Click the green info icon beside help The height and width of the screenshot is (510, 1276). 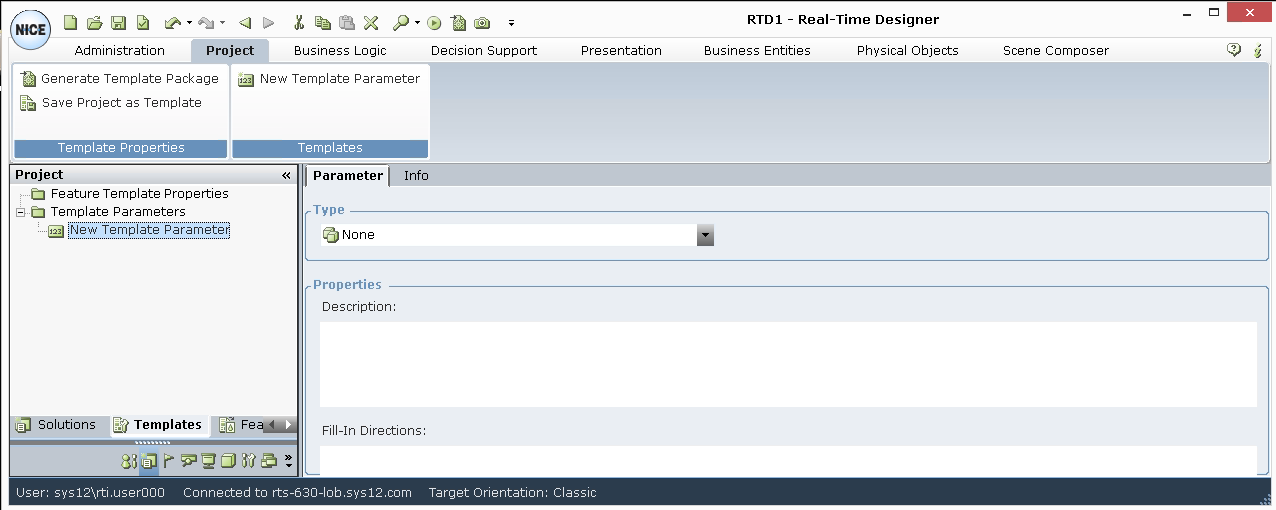pos(1258,50)
